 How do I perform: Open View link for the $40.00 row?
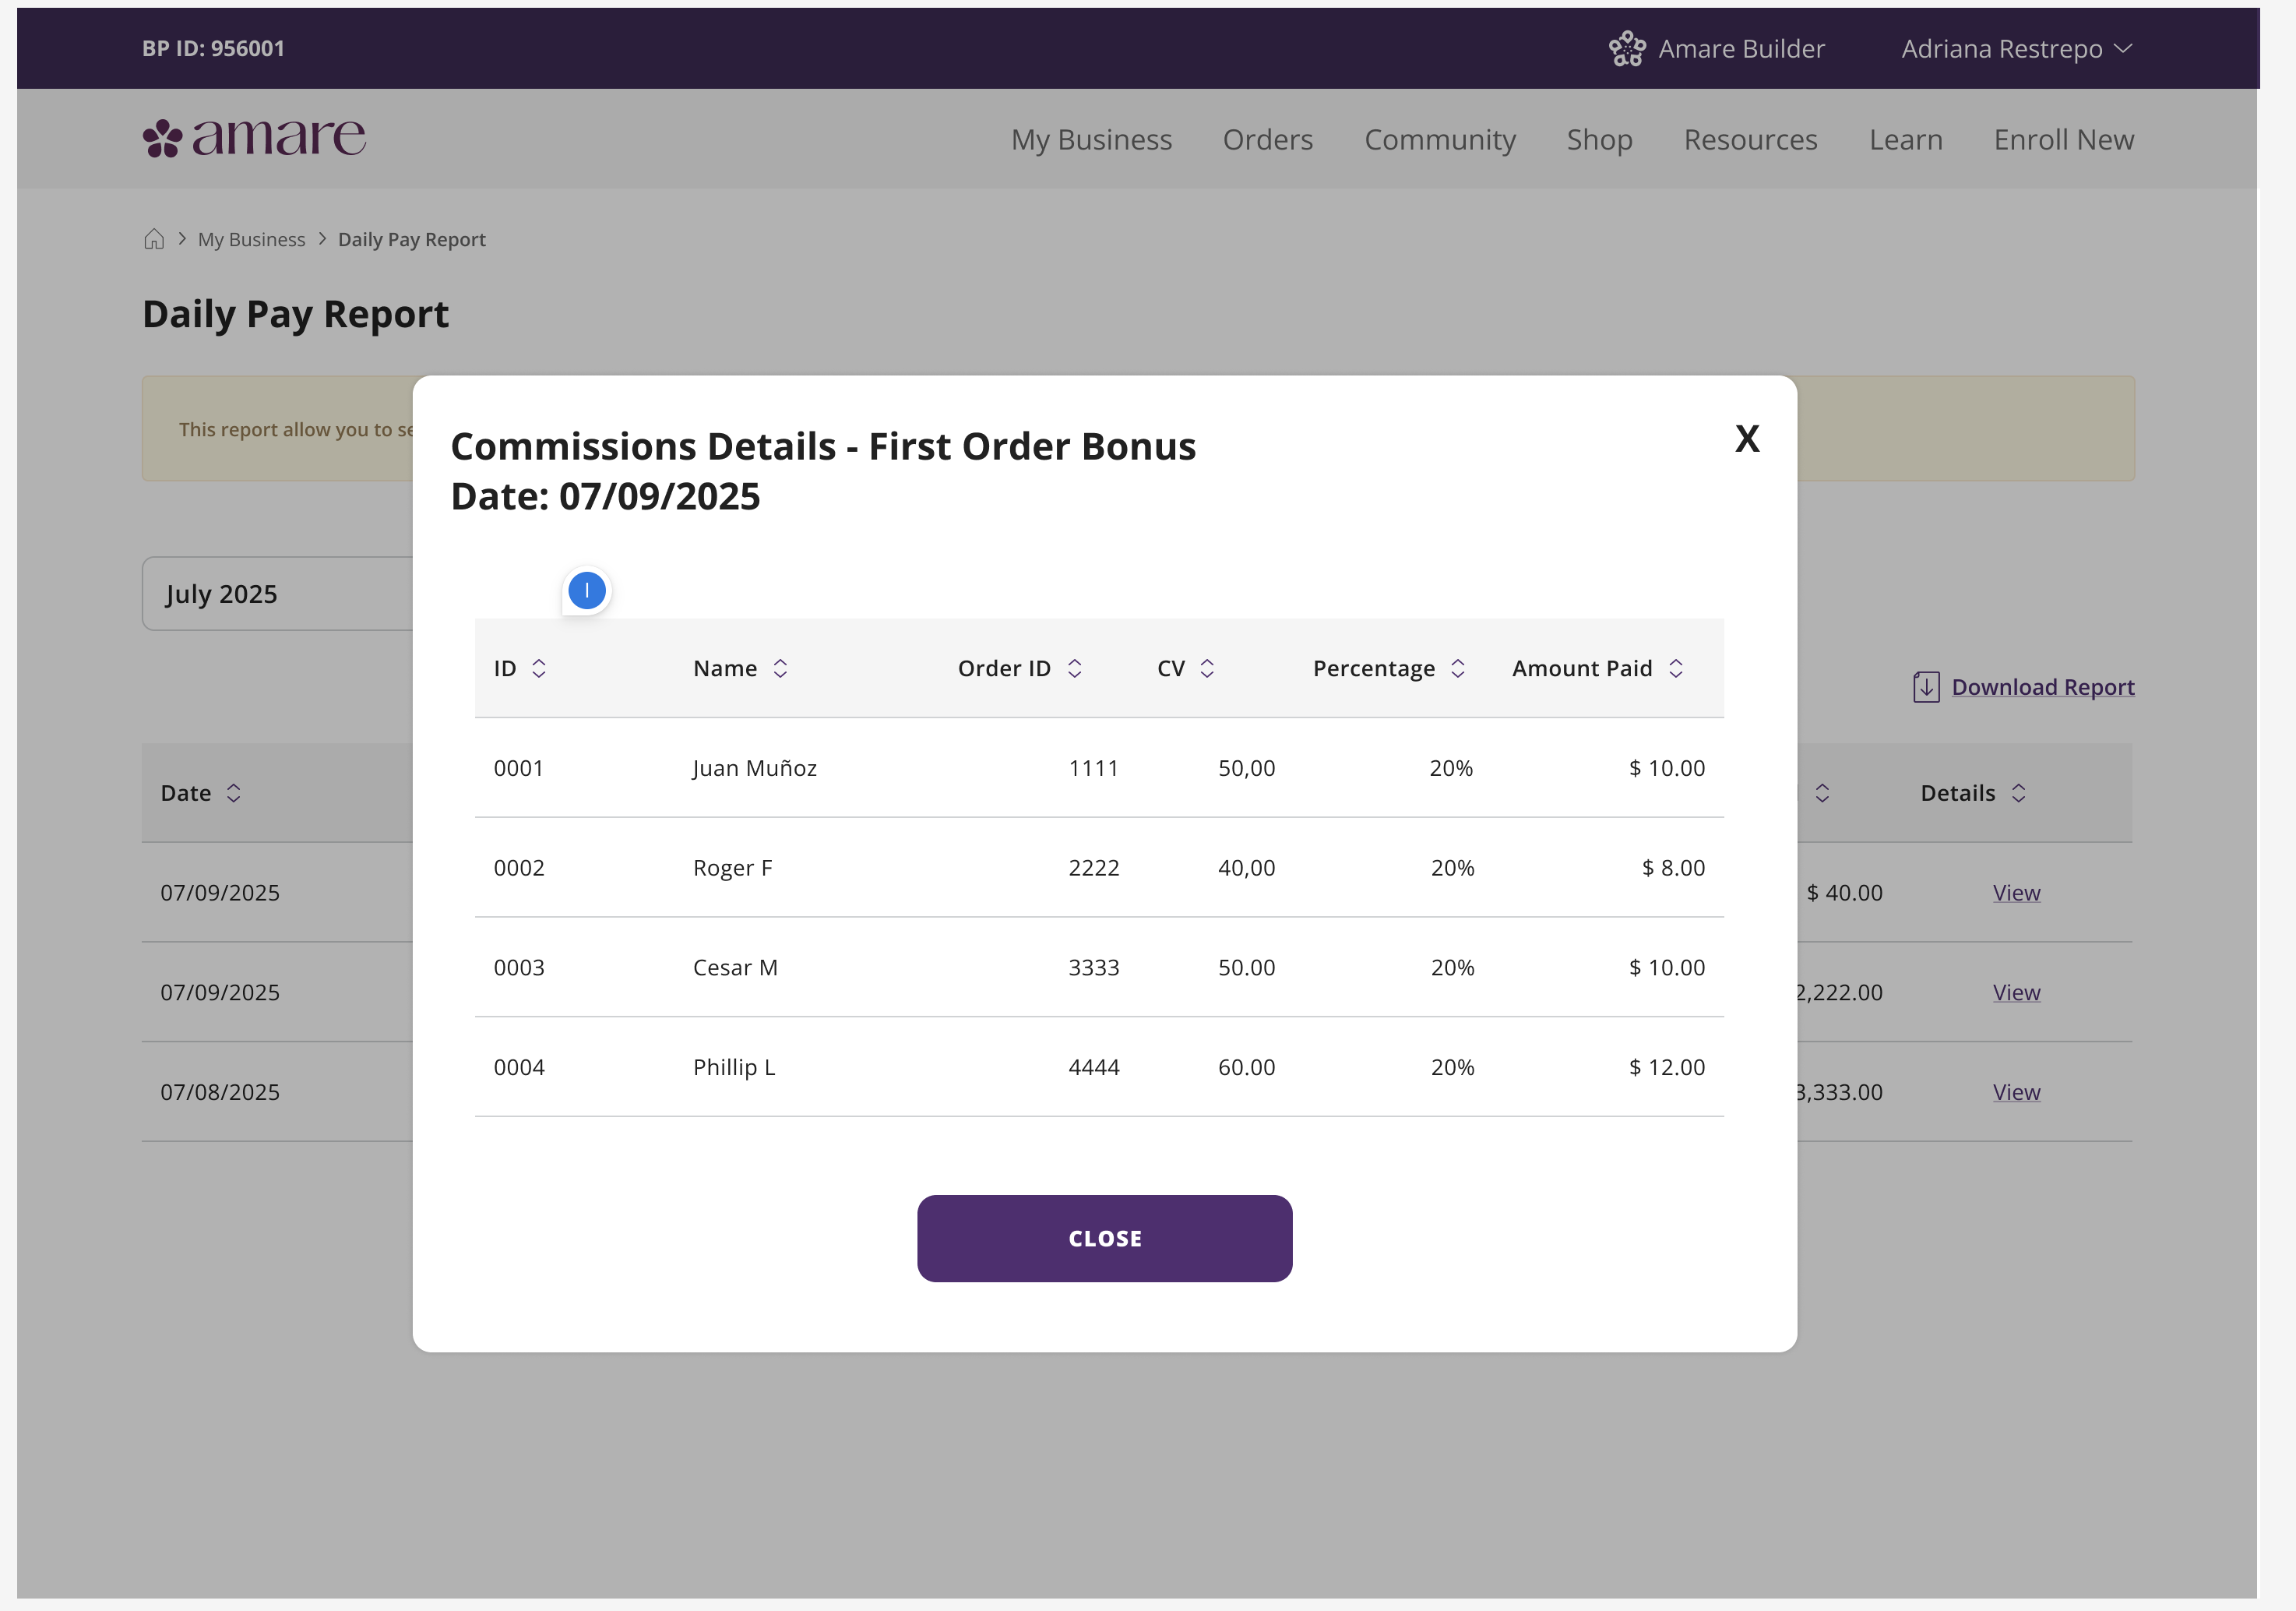2016,892
